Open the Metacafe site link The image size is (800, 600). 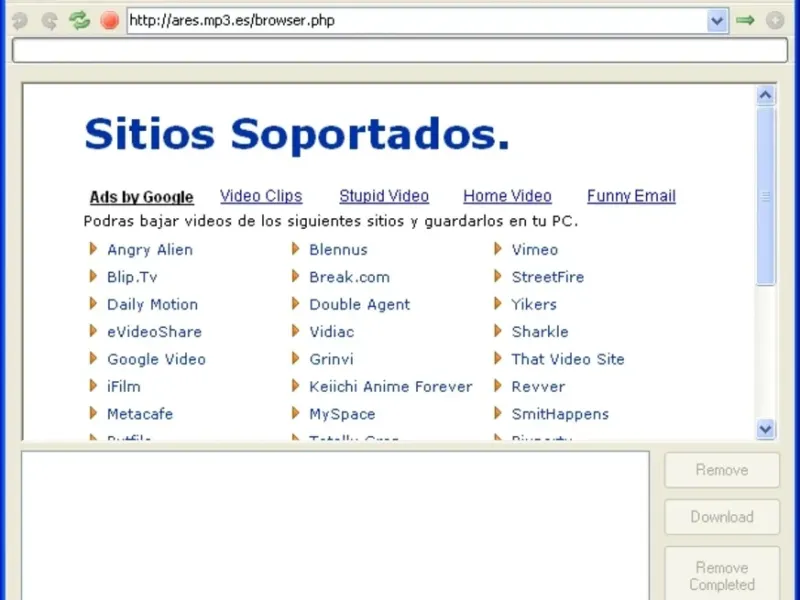(x=140, y=414)
